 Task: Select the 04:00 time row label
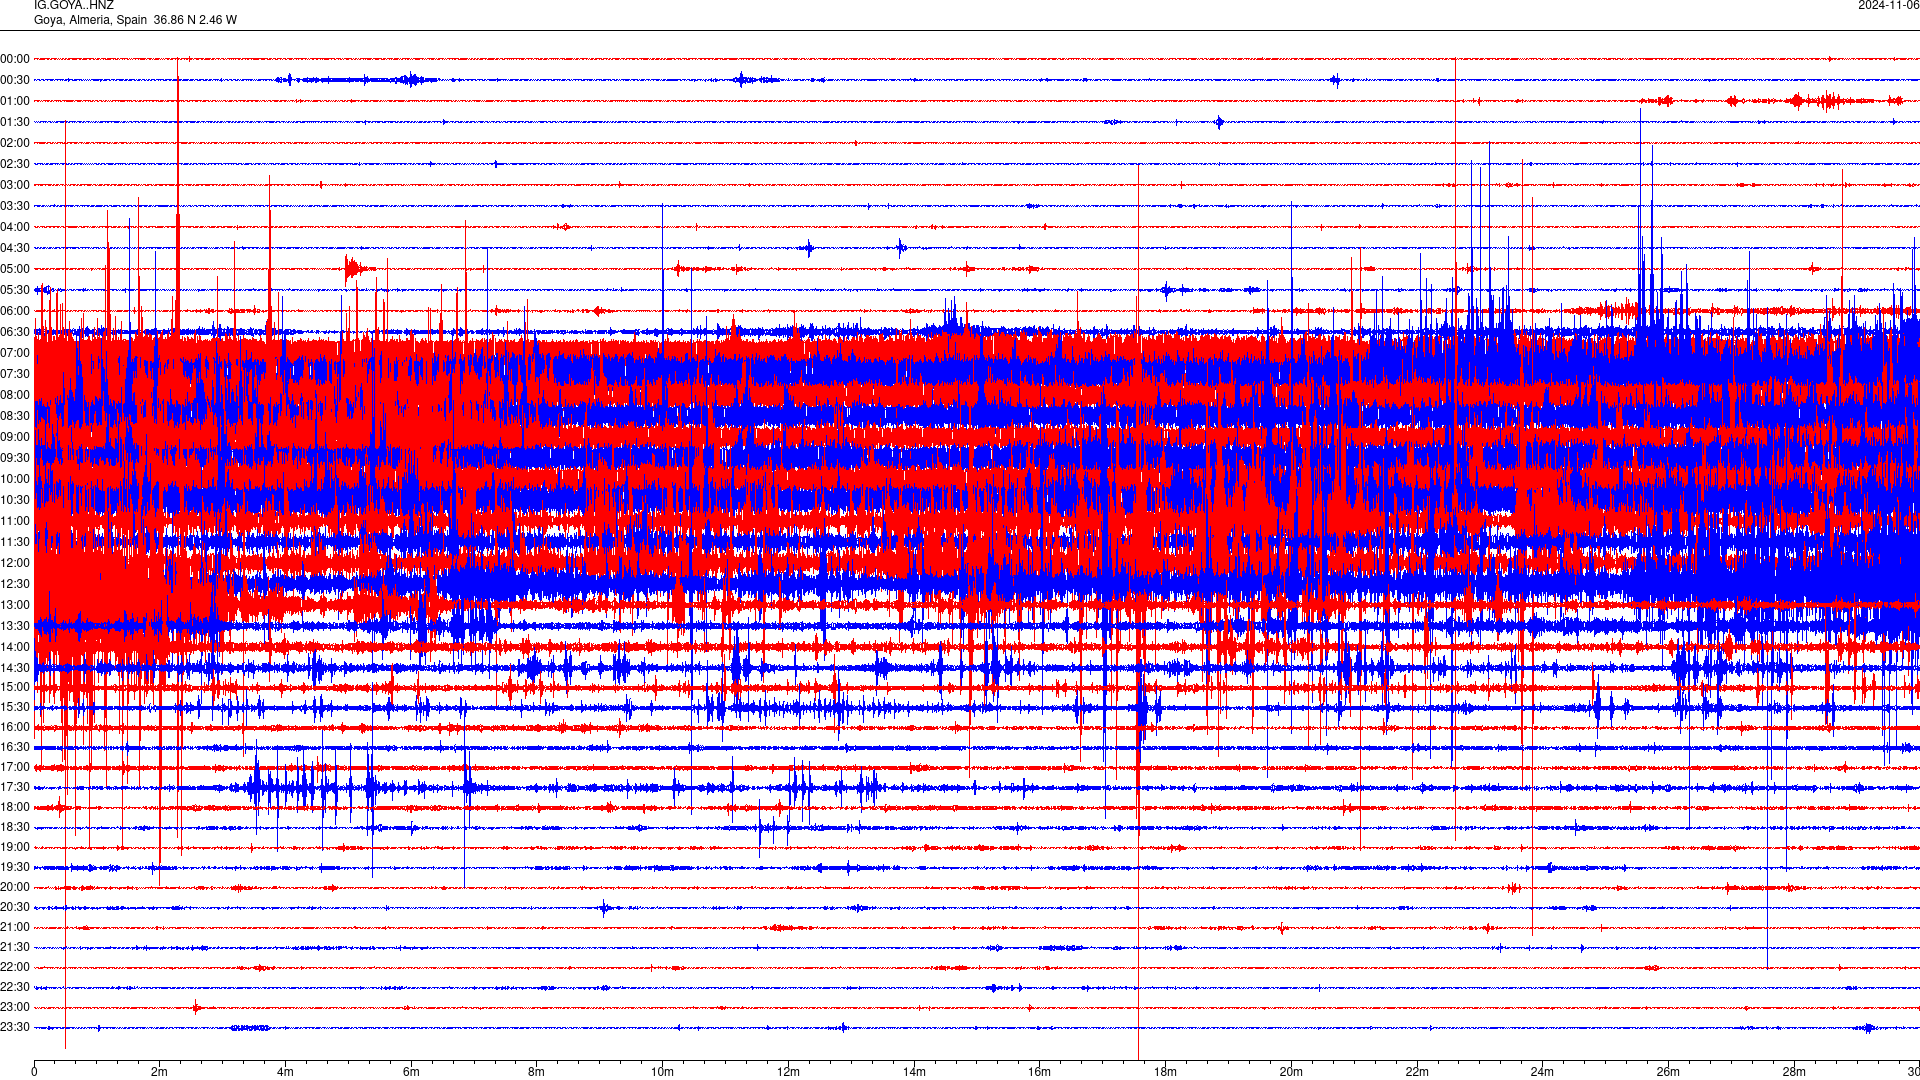(15, 227)
